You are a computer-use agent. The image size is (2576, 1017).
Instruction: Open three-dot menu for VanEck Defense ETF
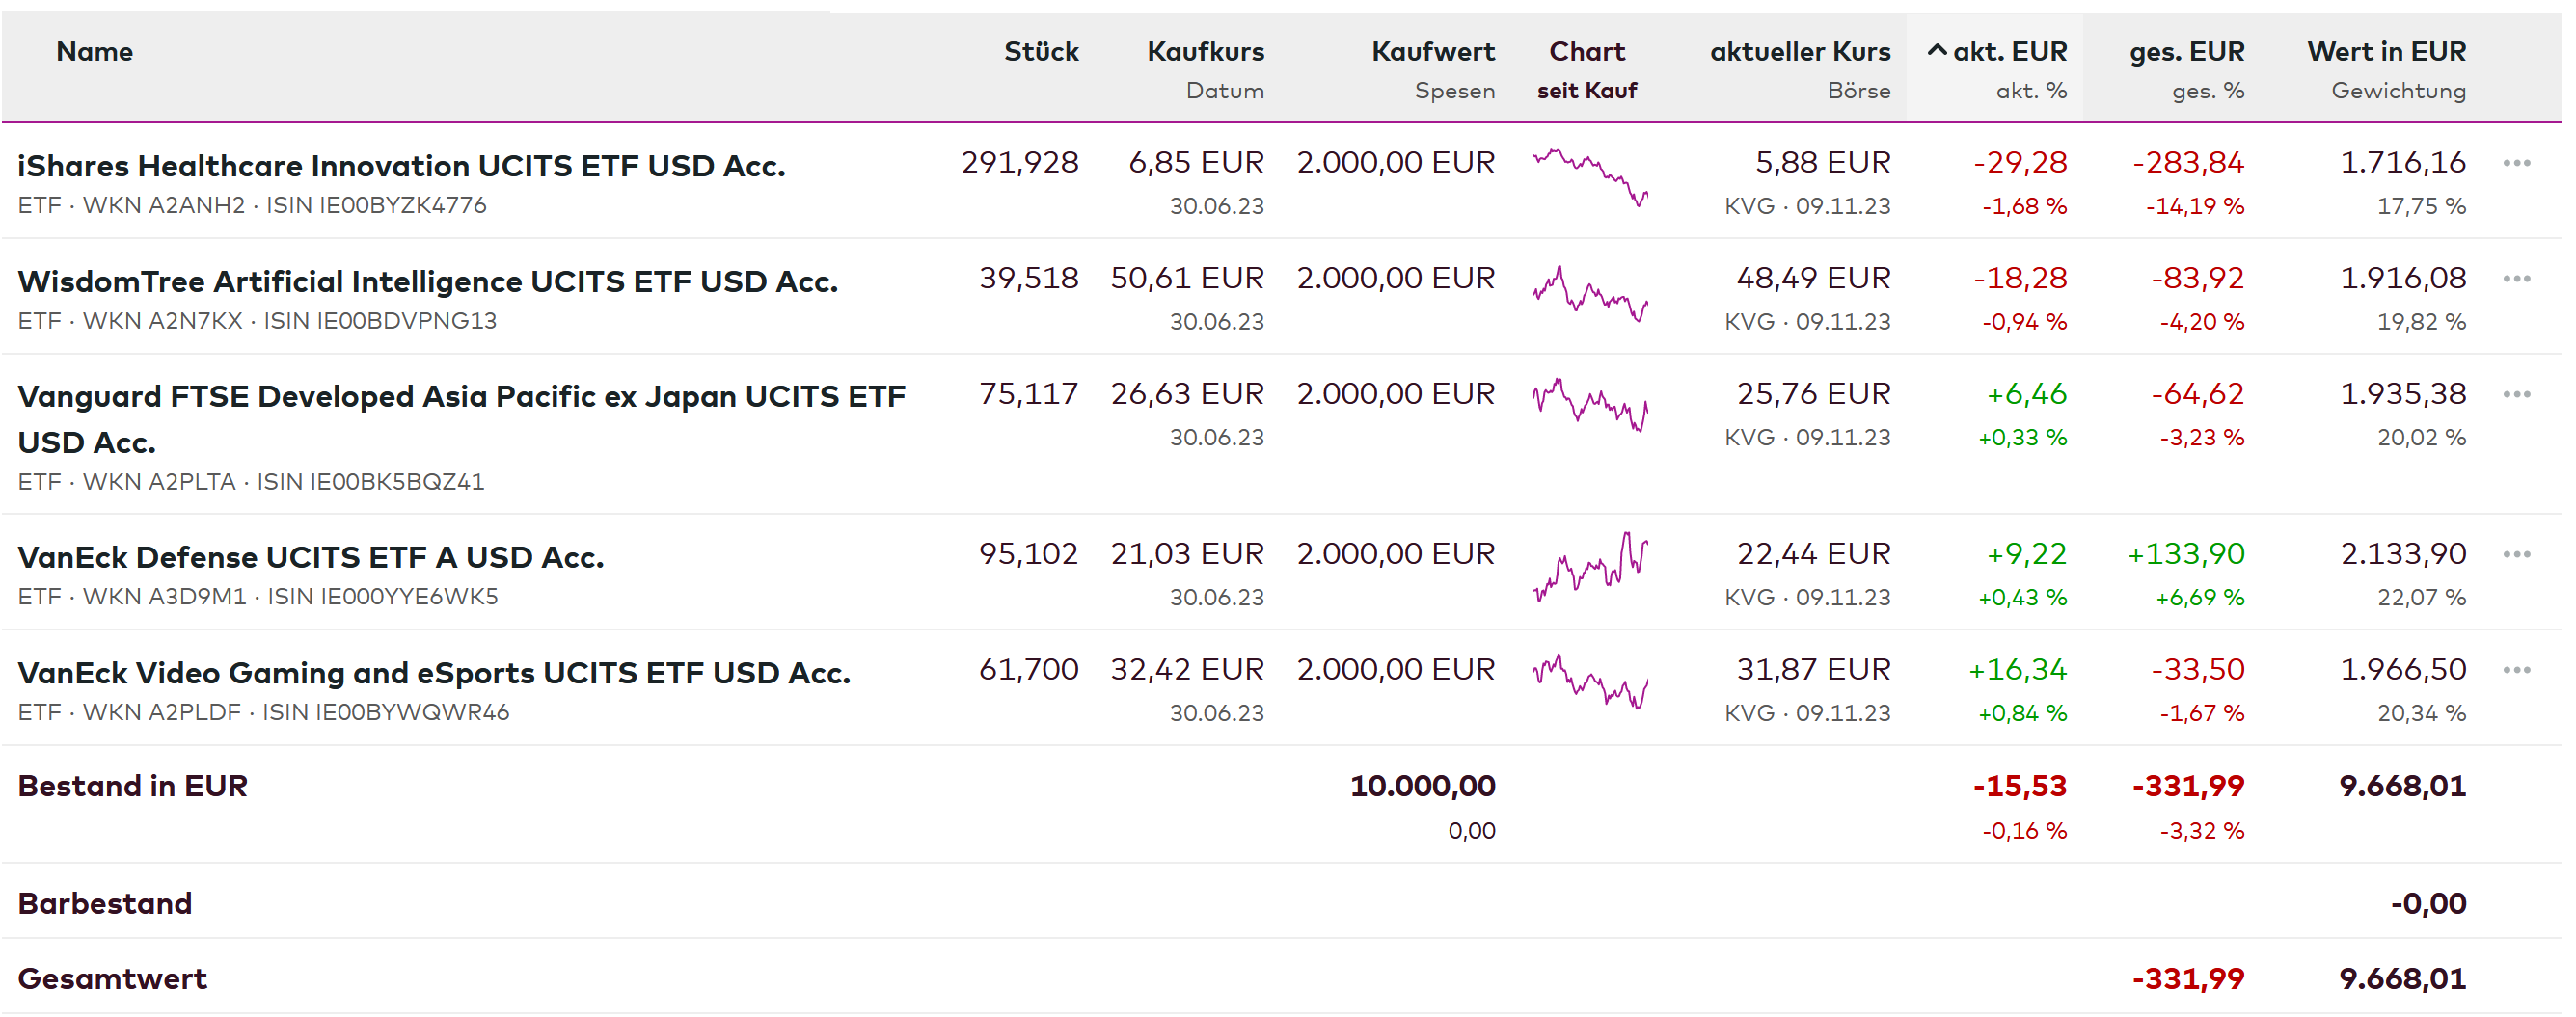point(2516,555)
